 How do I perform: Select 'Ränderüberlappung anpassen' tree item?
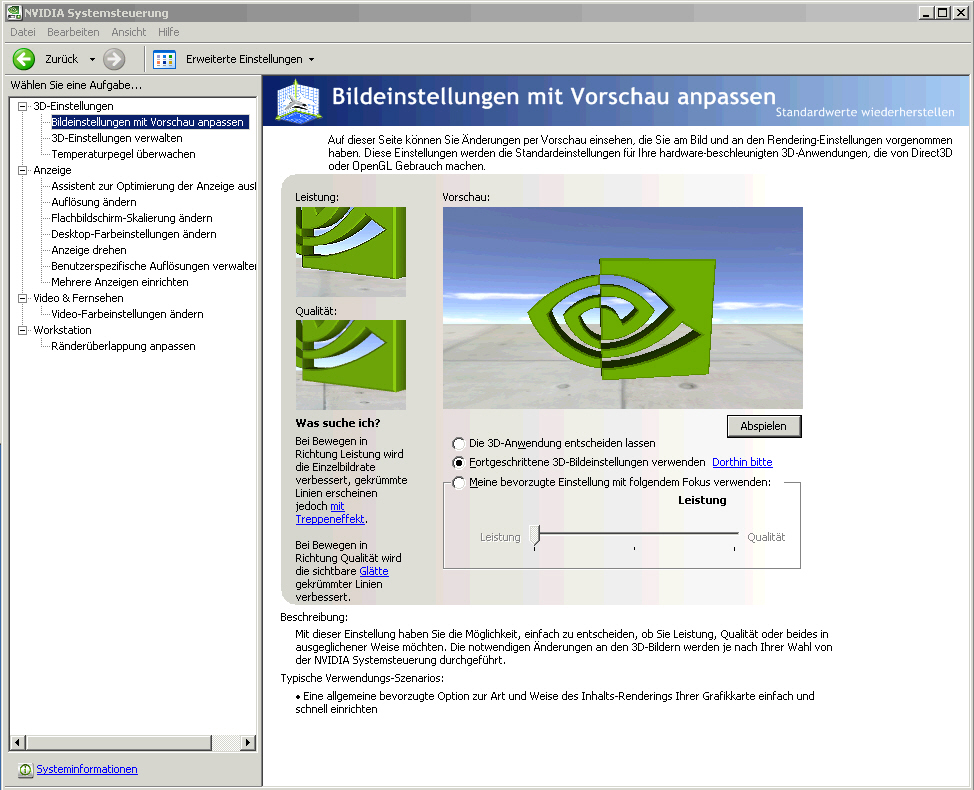[123, 347]
